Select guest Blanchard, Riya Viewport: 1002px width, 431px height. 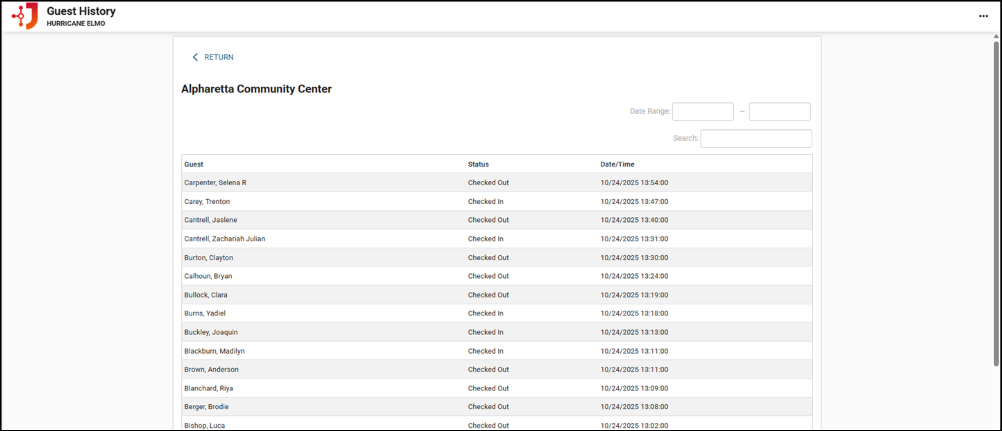coord(209,388)
